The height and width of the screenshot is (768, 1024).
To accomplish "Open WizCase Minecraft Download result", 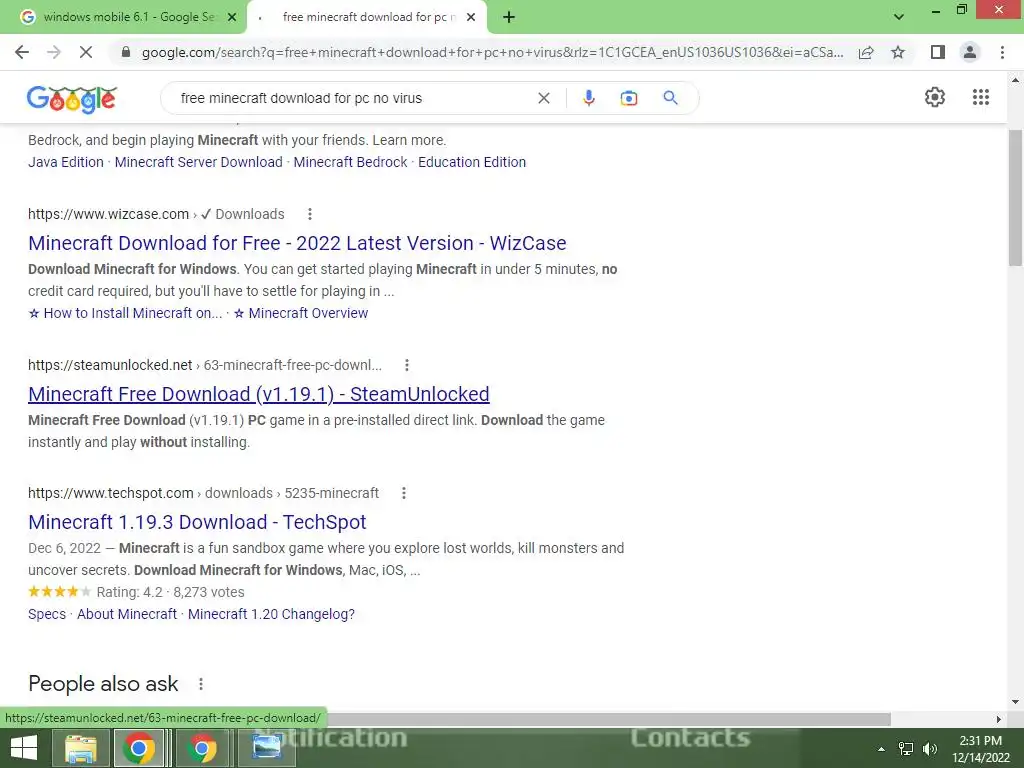I will pyautogui.click(x=297, y=243).
